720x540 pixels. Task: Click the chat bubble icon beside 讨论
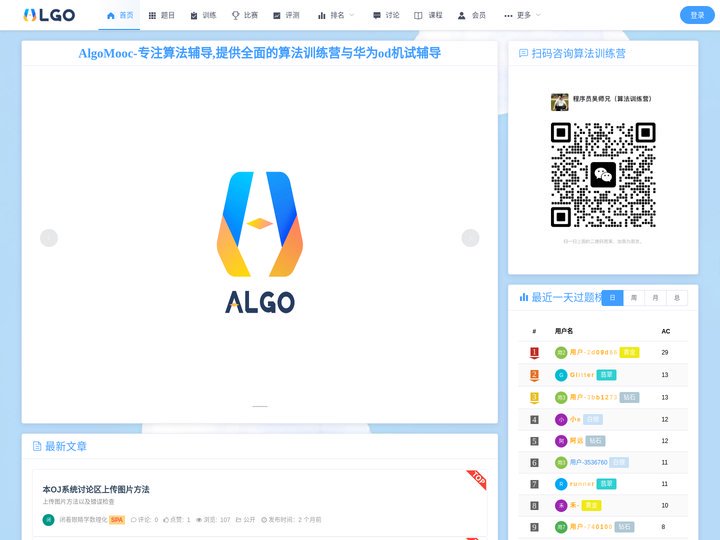pos(377,16)
